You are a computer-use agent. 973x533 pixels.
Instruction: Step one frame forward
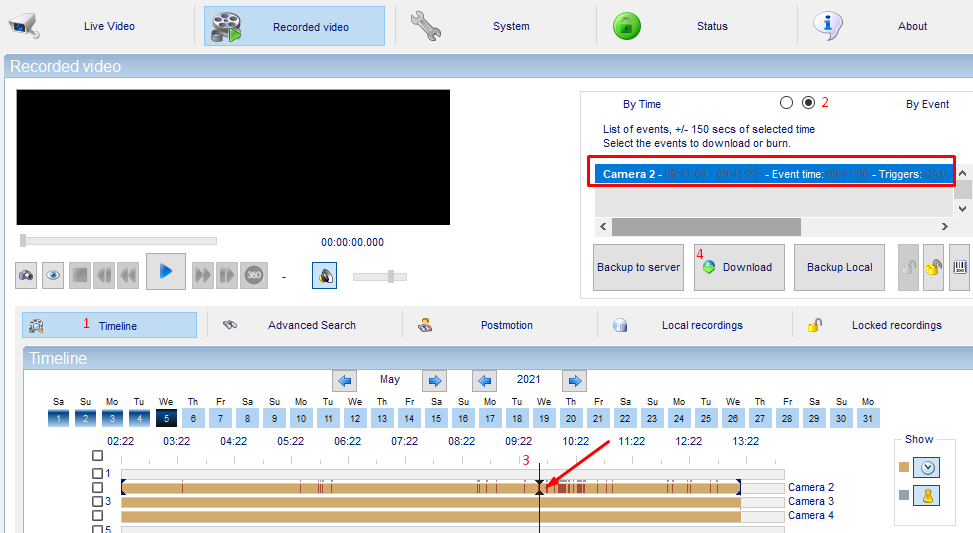coord(226,275)
